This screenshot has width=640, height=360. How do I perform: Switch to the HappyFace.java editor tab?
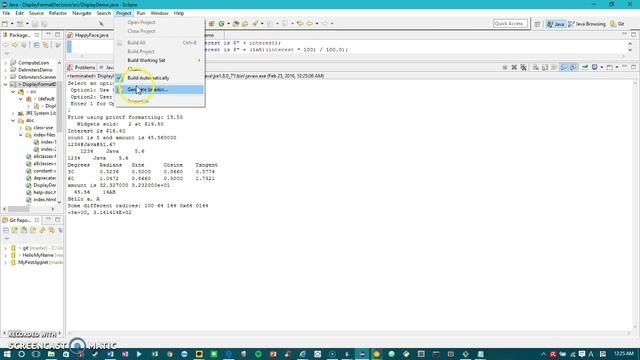coord(89,35)
